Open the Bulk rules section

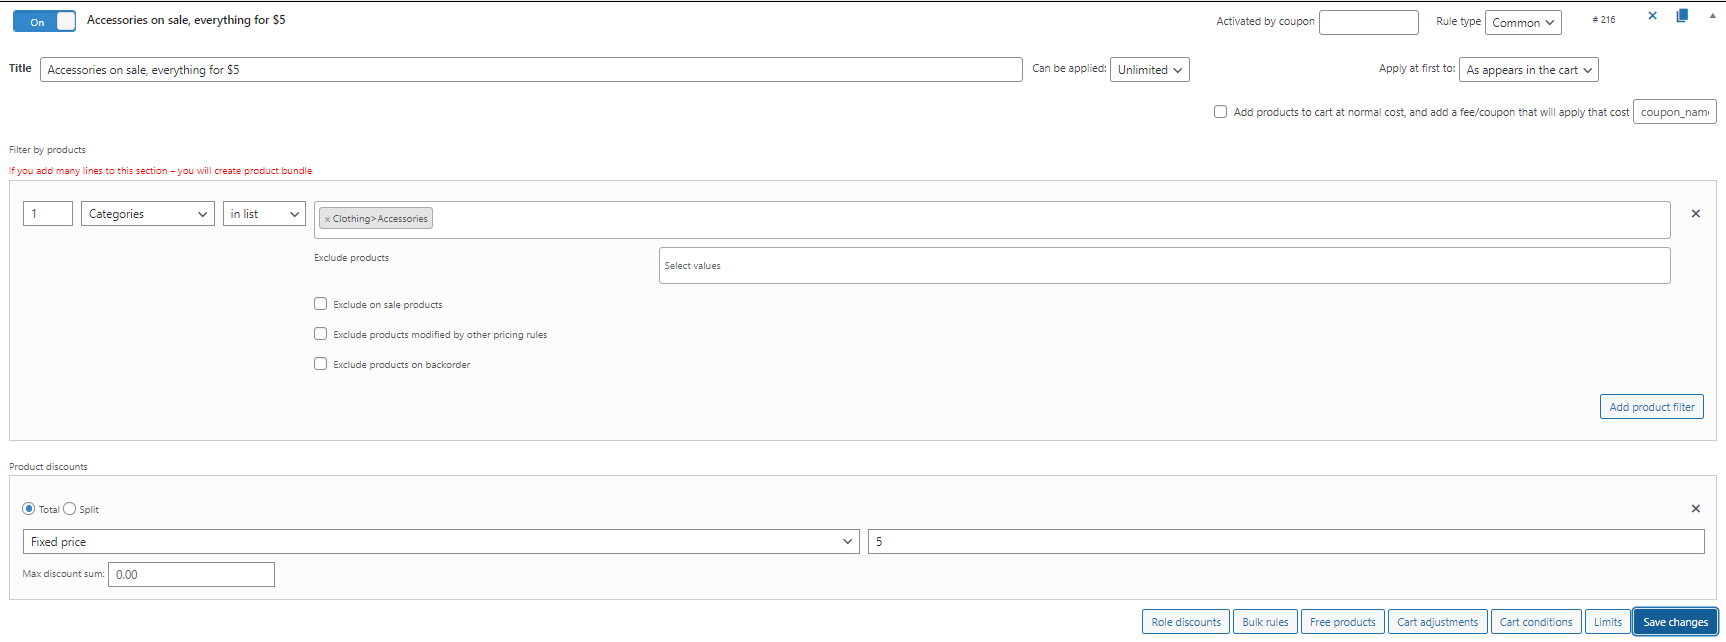coord(1265,622)
